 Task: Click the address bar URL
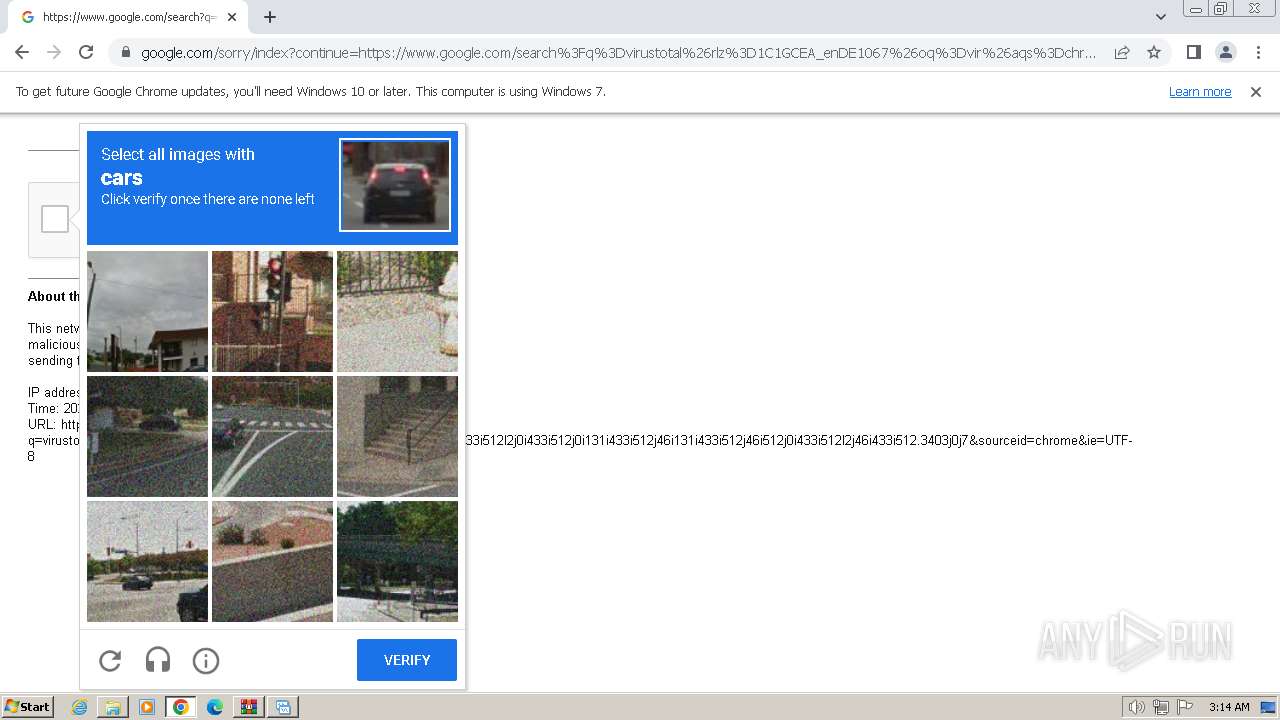point(618,53)
